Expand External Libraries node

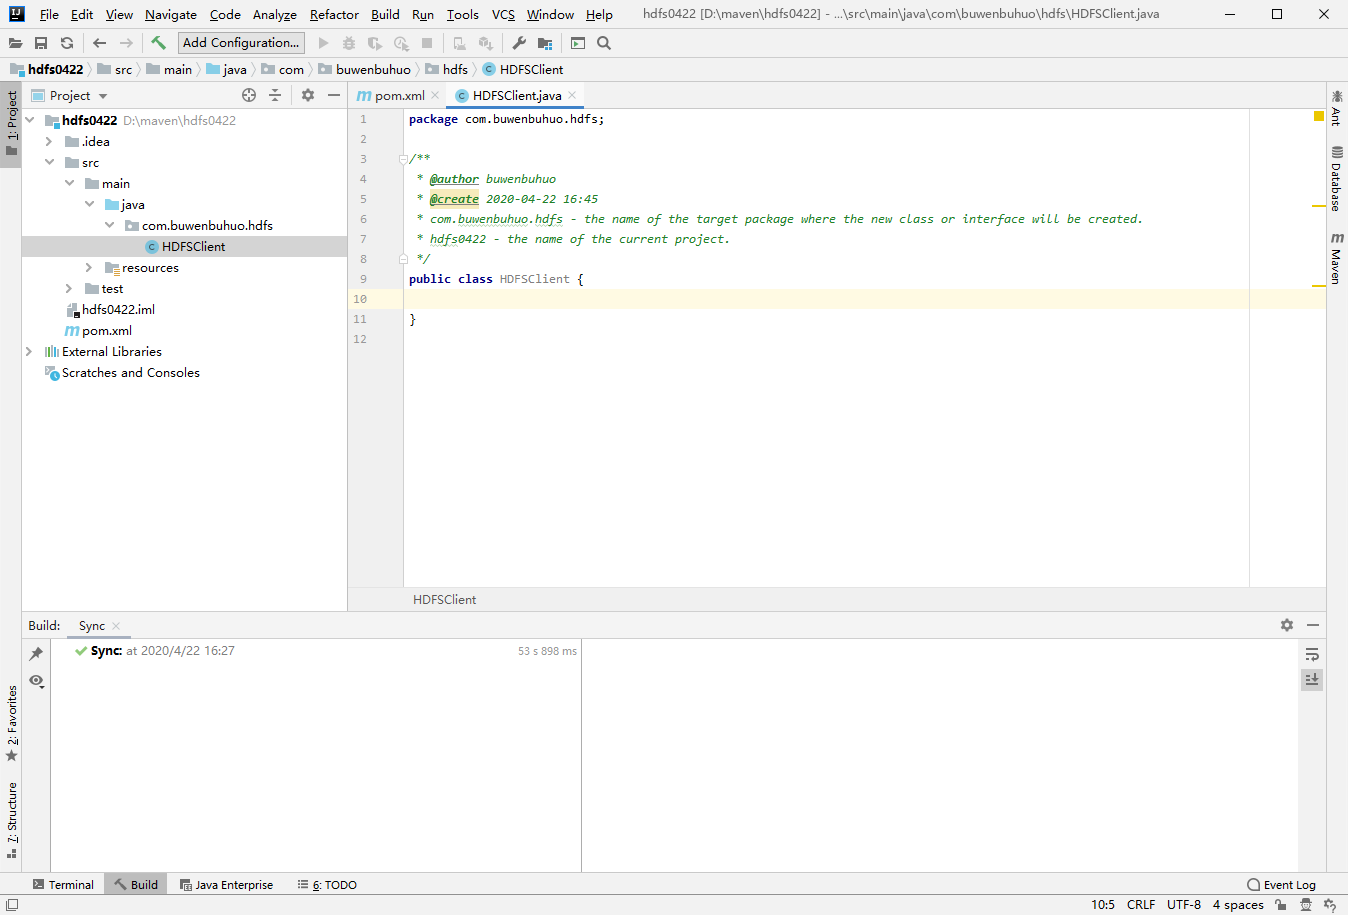tap(29, 351)
